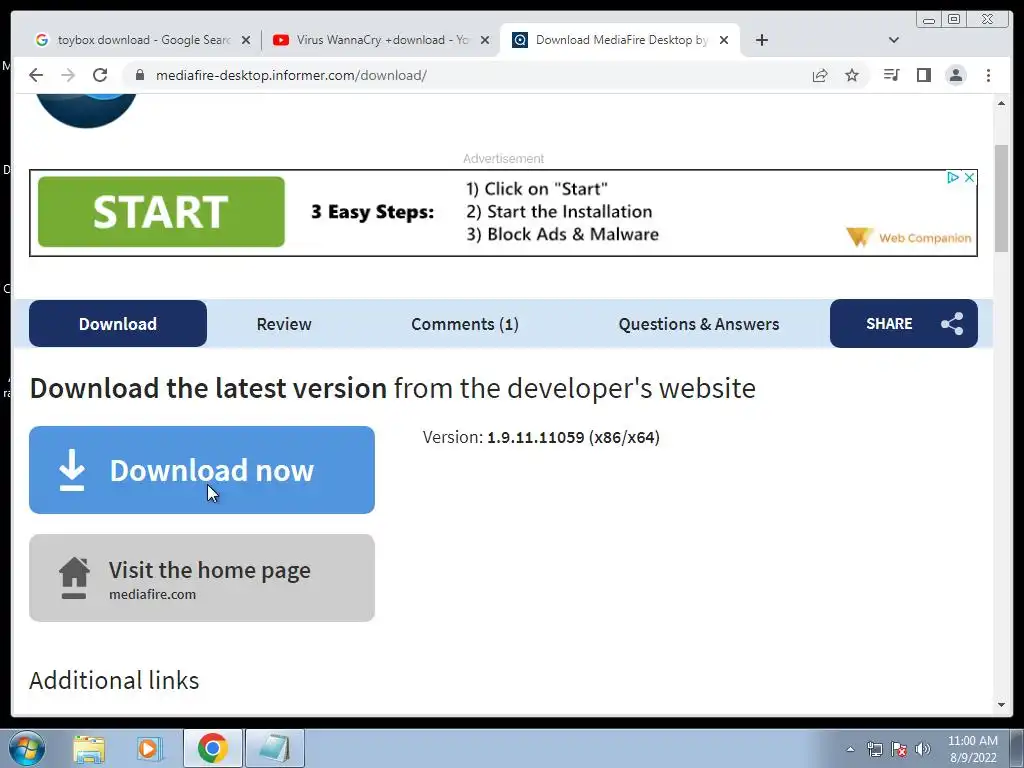
Task: Select the Download page tab
Action: (x=118, y=323)
